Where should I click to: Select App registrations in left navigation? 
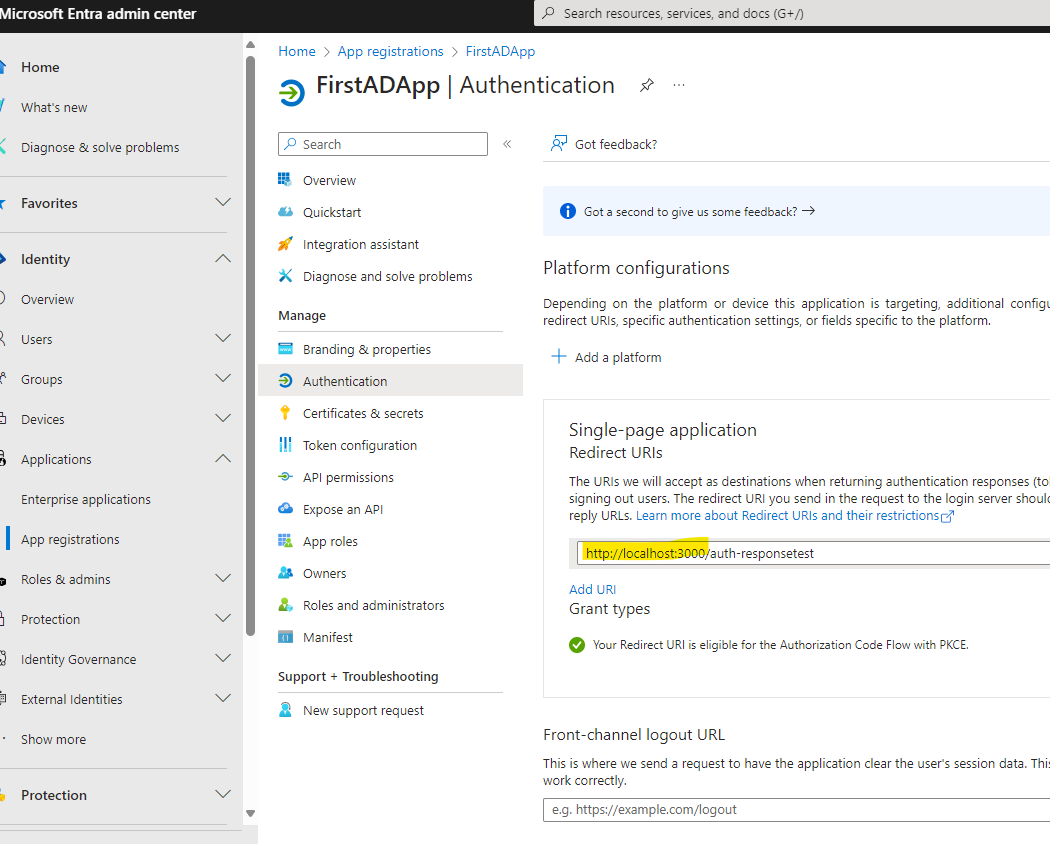click(70, 539)
